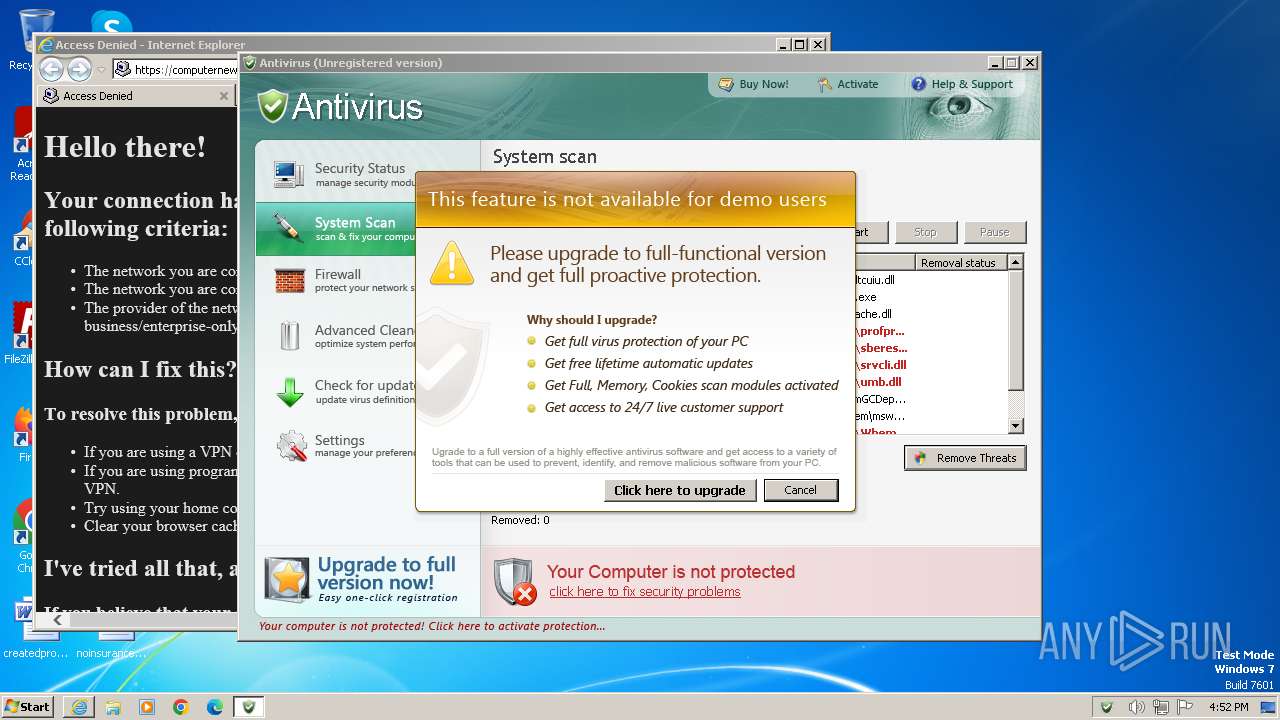Viewport: 1280px width, 720px height.
Task: Click the Stop scan button
Action: pos(925,232)
